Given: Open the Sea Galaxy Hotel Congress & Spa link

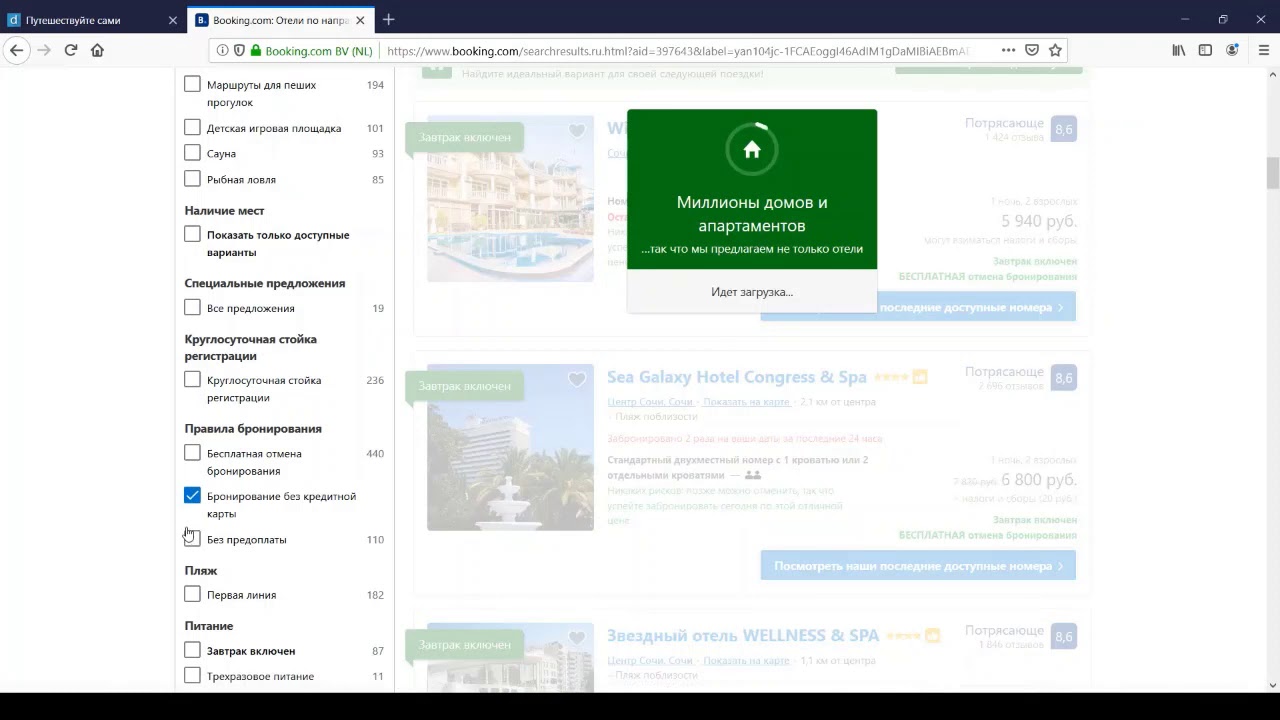Looking at the screenshot, I should point(736,377).
